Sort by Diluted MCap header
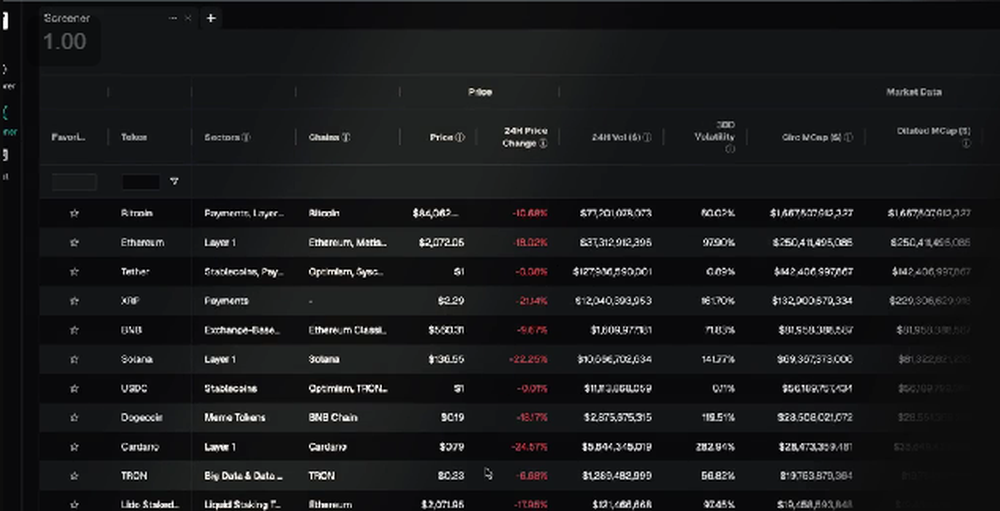 934,131
